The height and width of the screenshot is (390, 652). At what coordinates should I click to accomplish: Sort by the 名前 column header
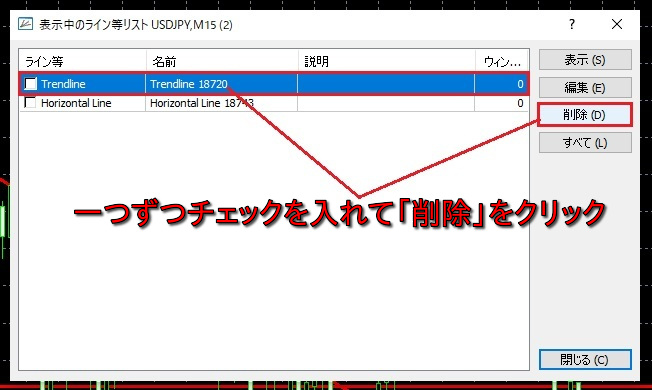(x=222, y=62)
